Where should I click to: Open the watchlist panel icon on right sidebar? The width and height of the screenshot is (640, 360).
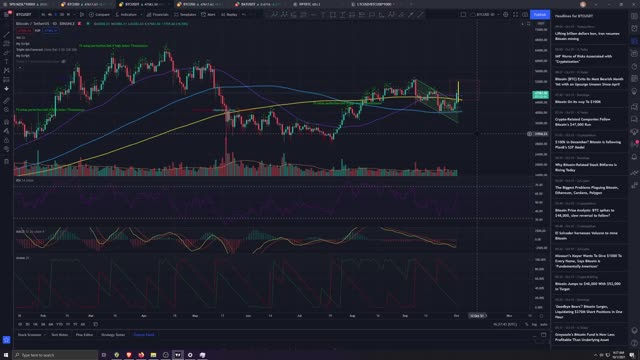coord(634,16)
